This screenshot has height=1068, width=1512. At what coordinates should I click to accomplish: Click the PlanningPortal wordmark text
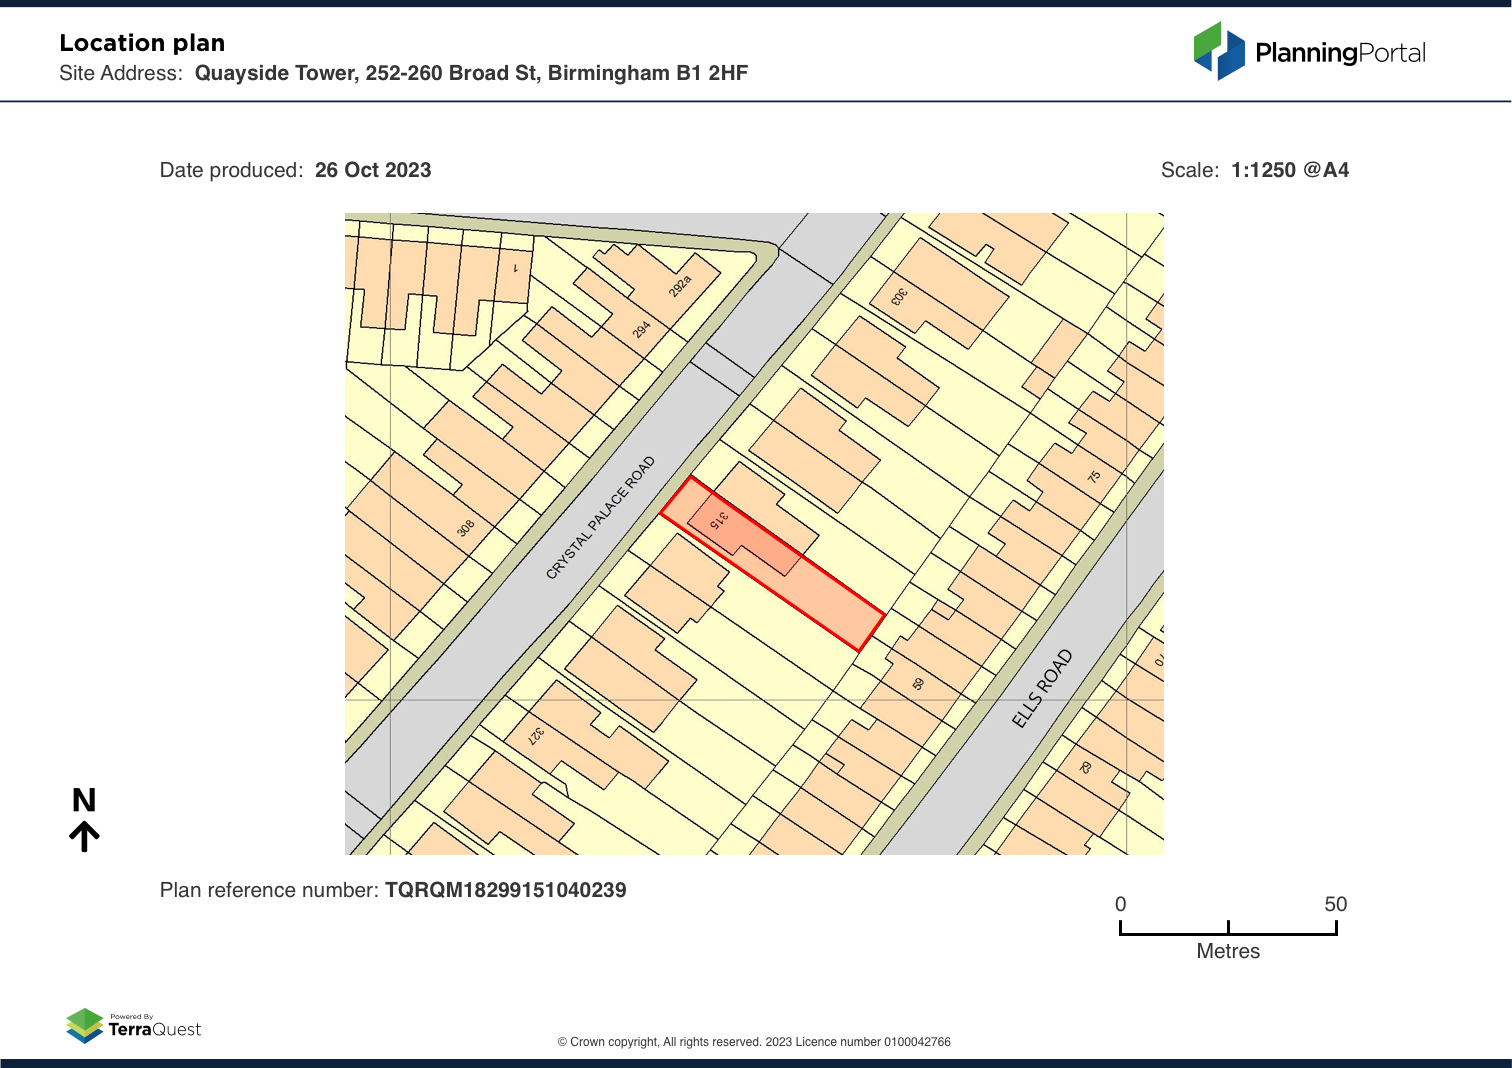pyautogui.click(x=1340, y=53)
